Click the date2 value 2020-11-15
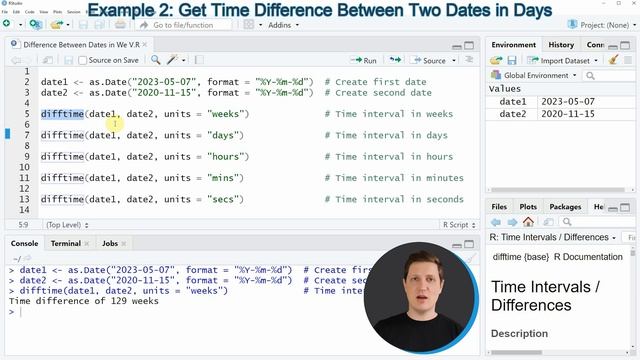 tap(568, 114)
